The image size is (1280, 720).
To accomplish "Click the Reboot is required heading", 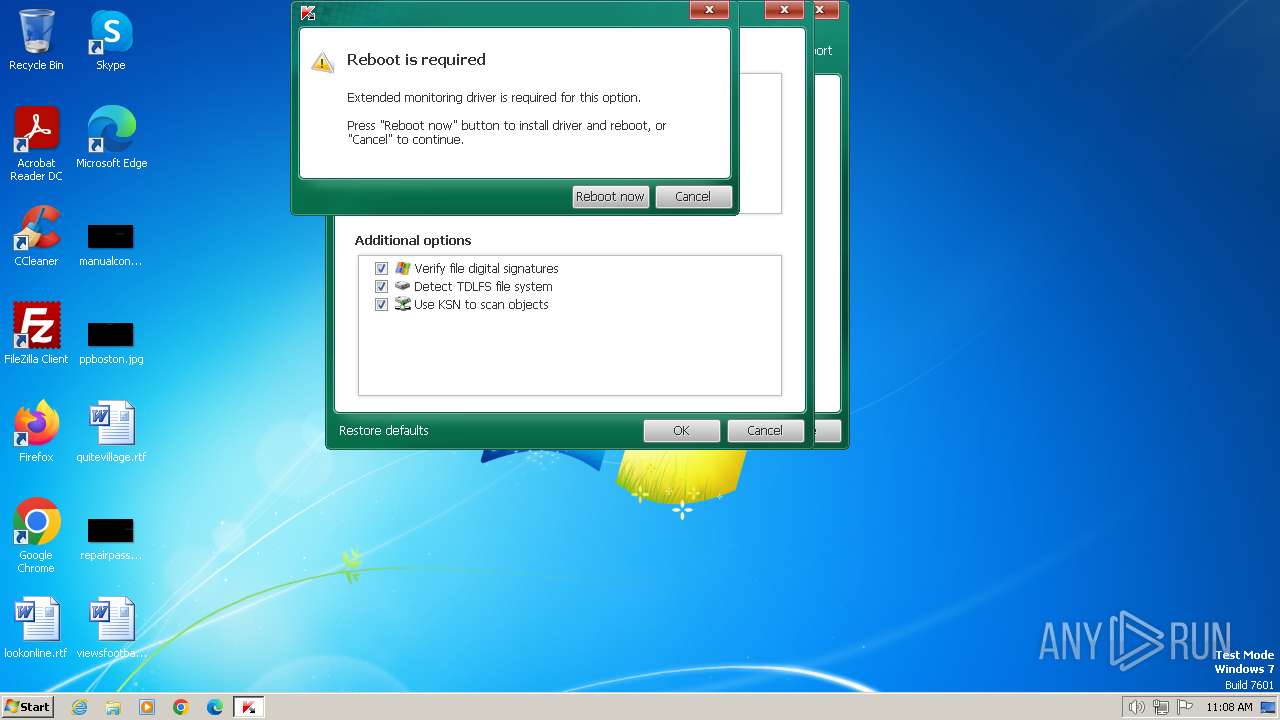I will (416, 60).
